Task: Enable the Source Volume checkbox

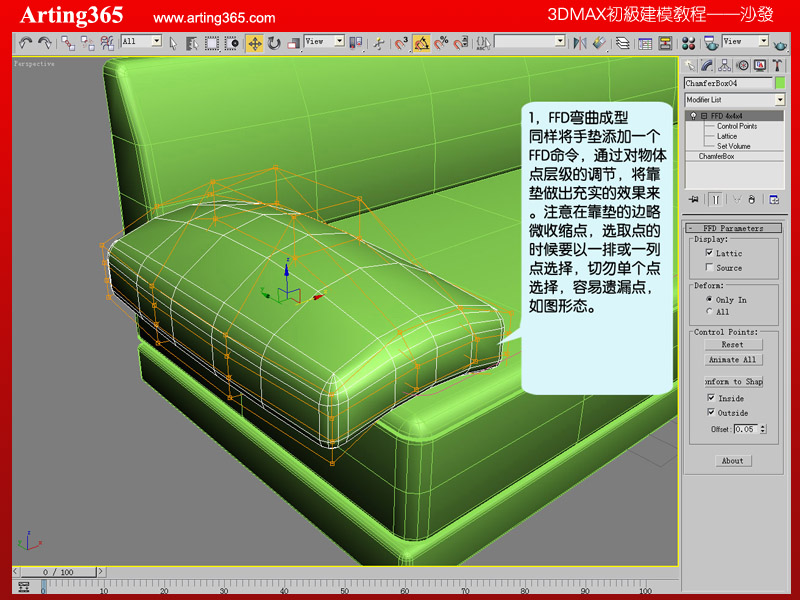Action: 709,267
